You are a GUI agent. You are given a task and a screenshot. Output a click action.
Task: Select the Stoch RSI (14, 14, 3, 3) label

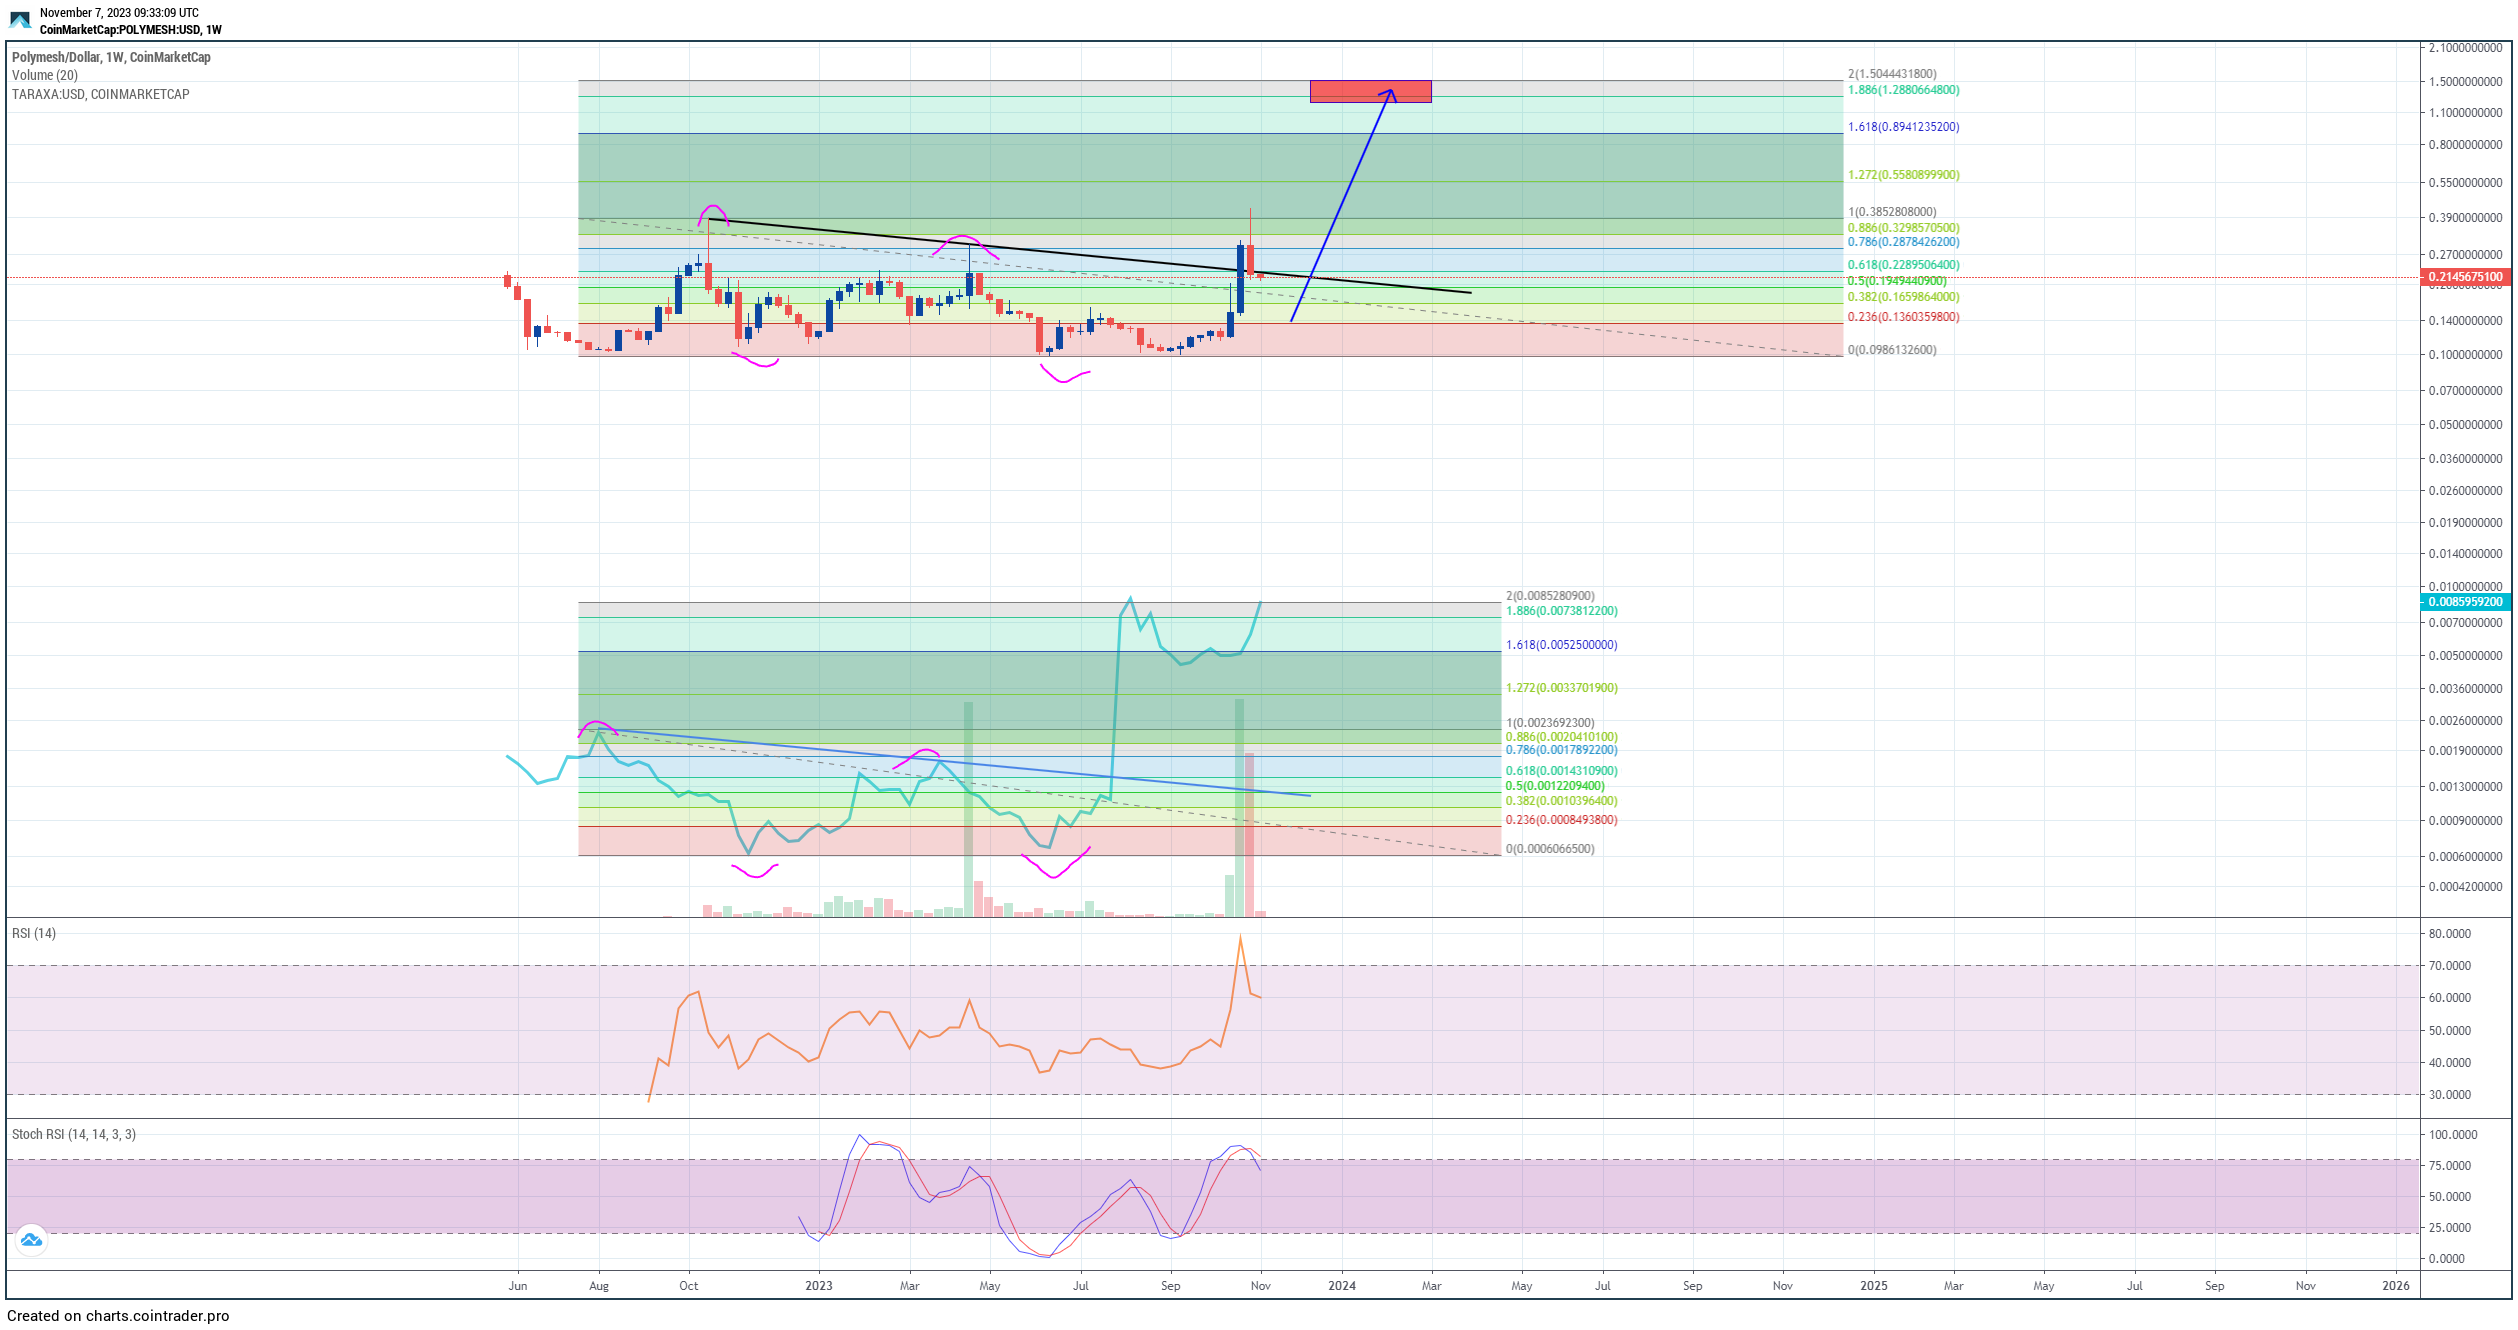pos(74,1134)
